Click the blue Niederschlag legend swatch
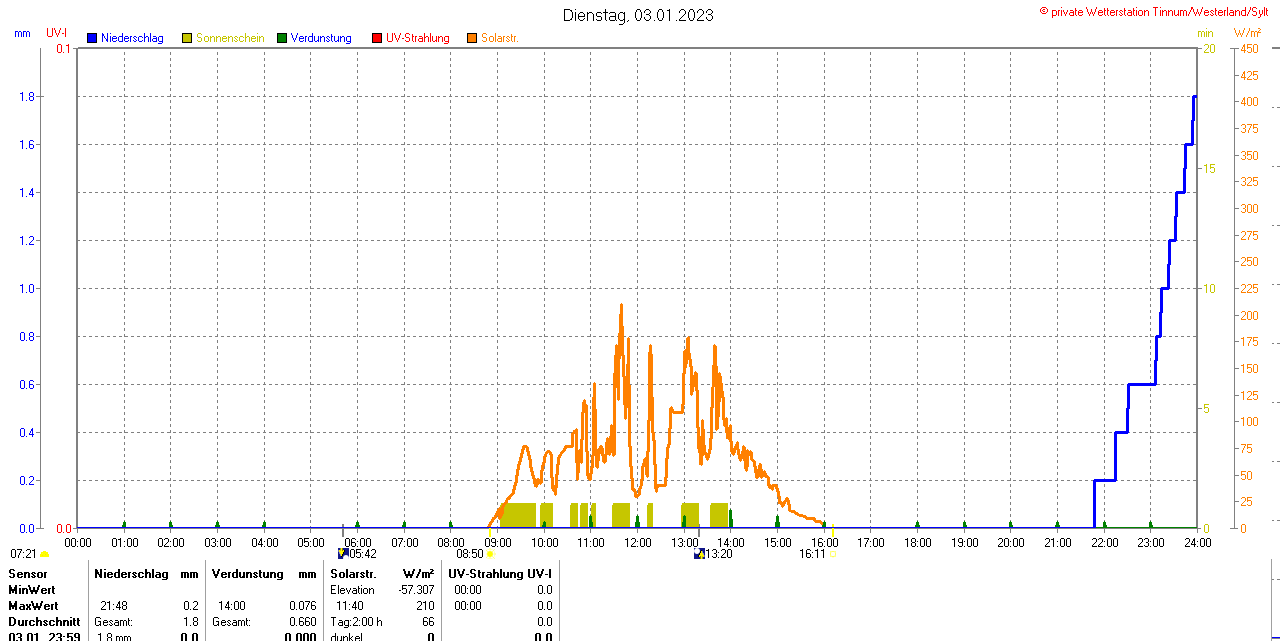1280x641 pixels. tap(92, 38)
